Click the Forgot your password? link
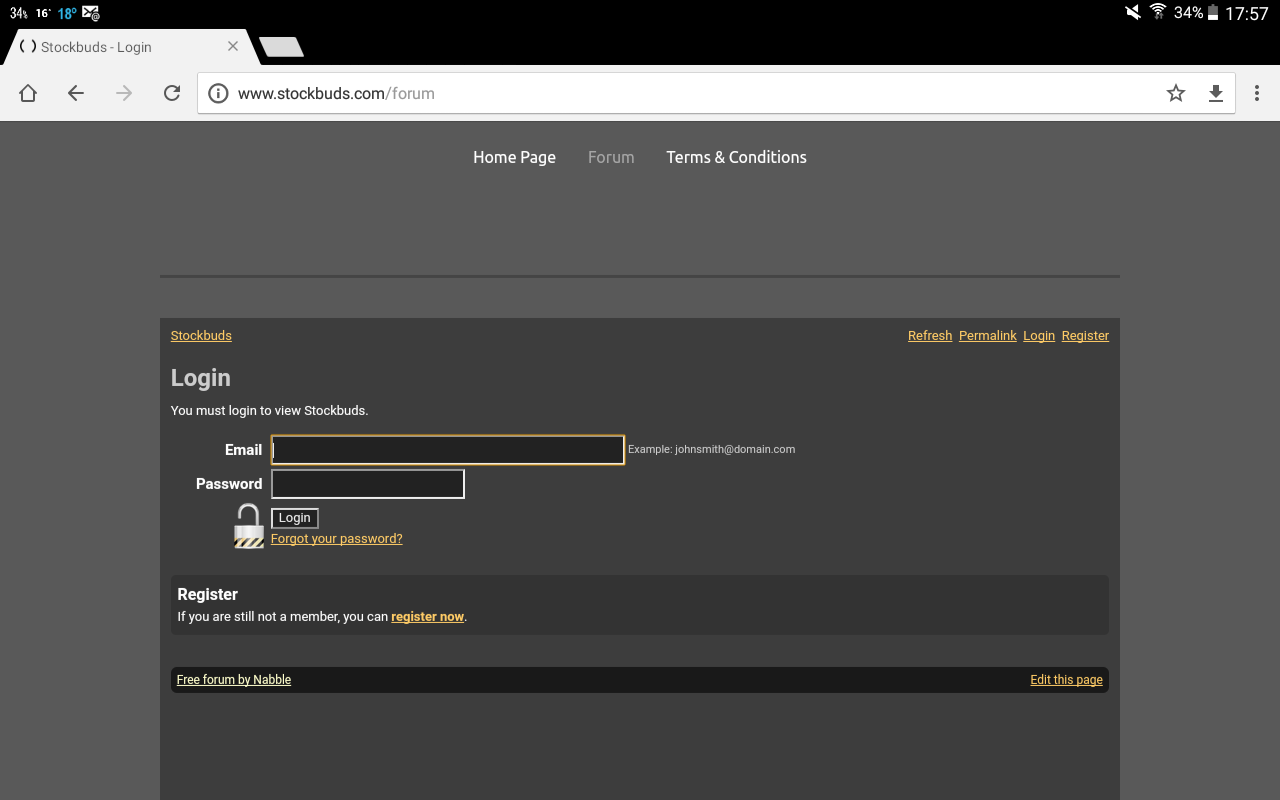Screen dimensions: 1280x800 336,539
